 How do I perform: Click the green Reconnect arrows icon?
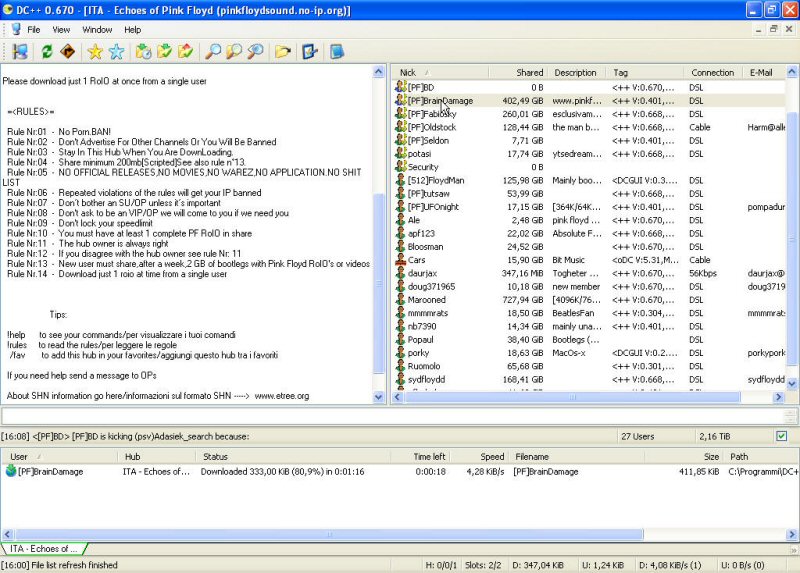[x=46, y=51]
